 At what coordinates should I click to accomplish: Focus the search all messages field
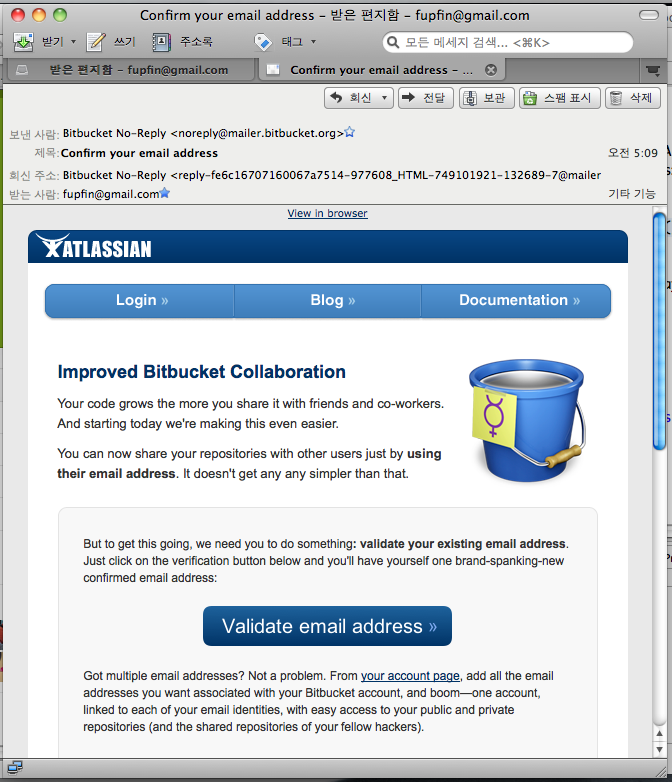click(x=508, y=42)
